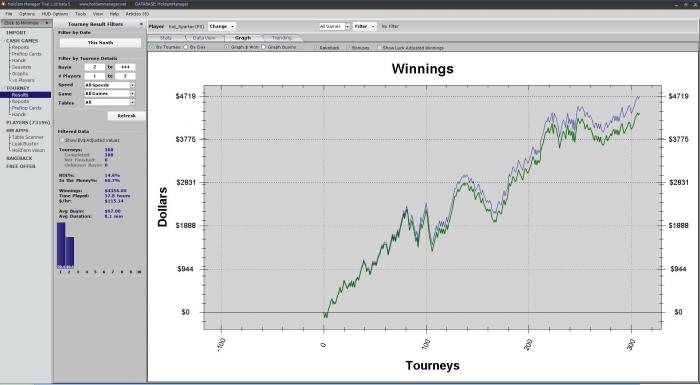This screenshot has height=385, width=700.
Task: Open the Tools menu
Action: coord(80,14)
